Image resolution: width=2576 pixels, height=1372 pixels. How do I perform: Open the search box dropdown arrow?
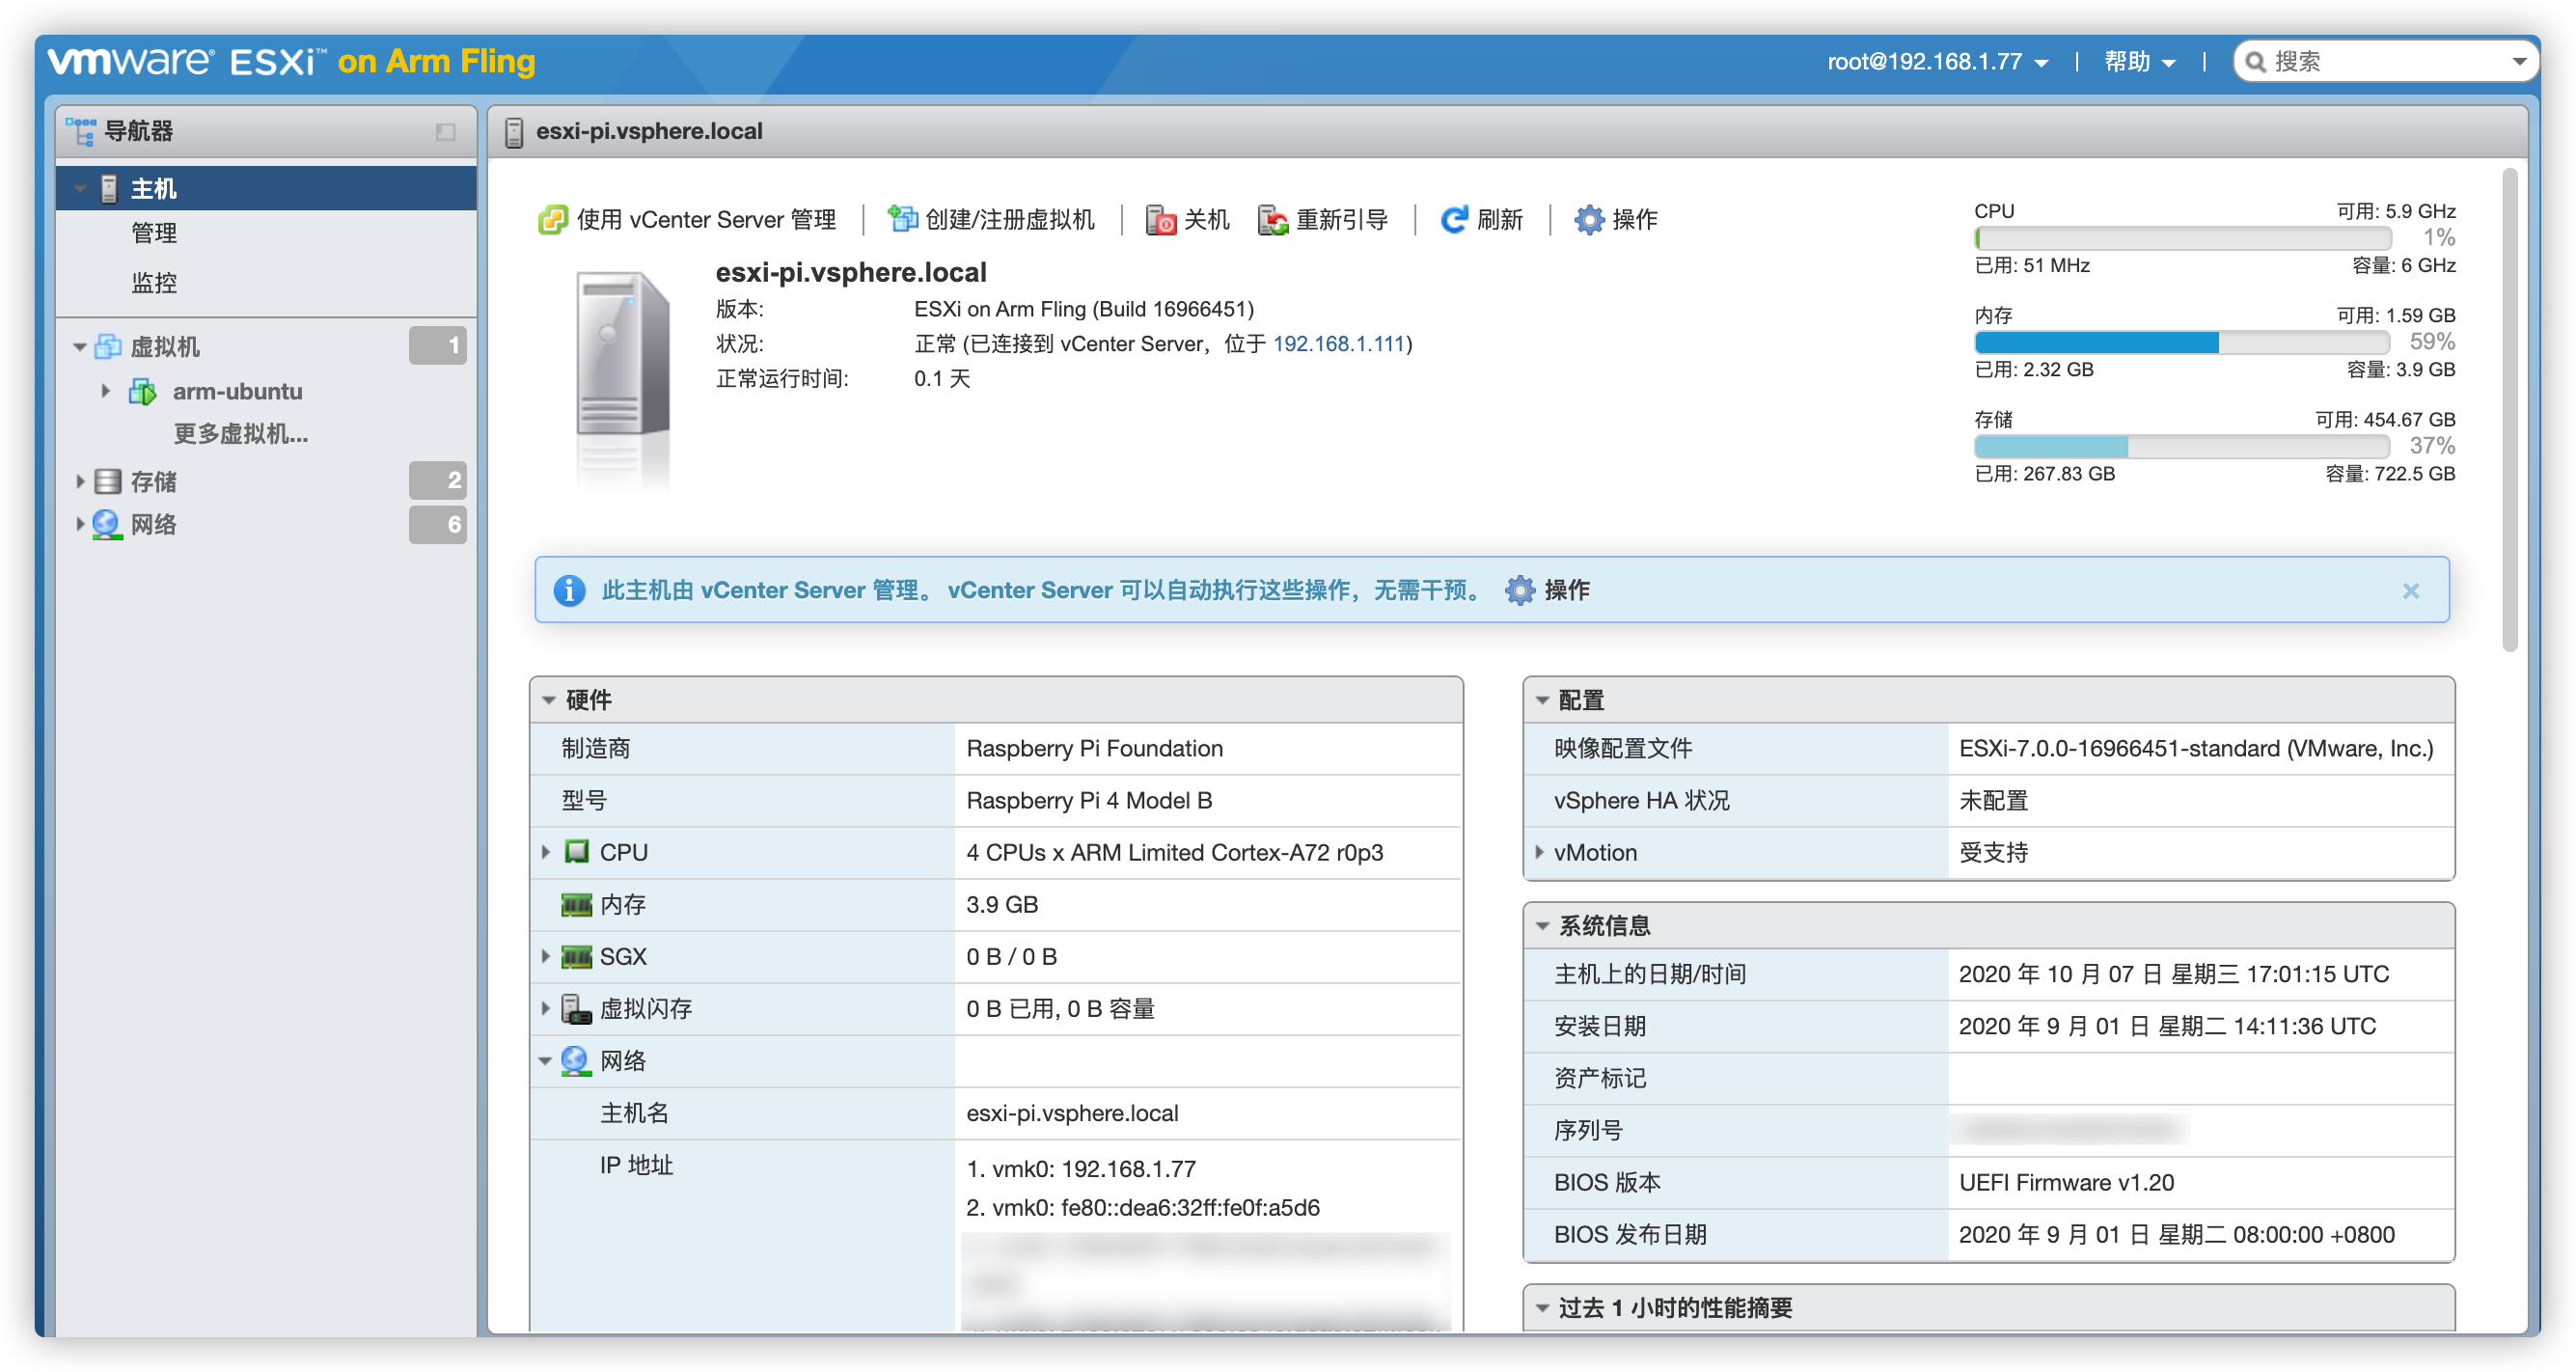click(x=2519, y=62)
